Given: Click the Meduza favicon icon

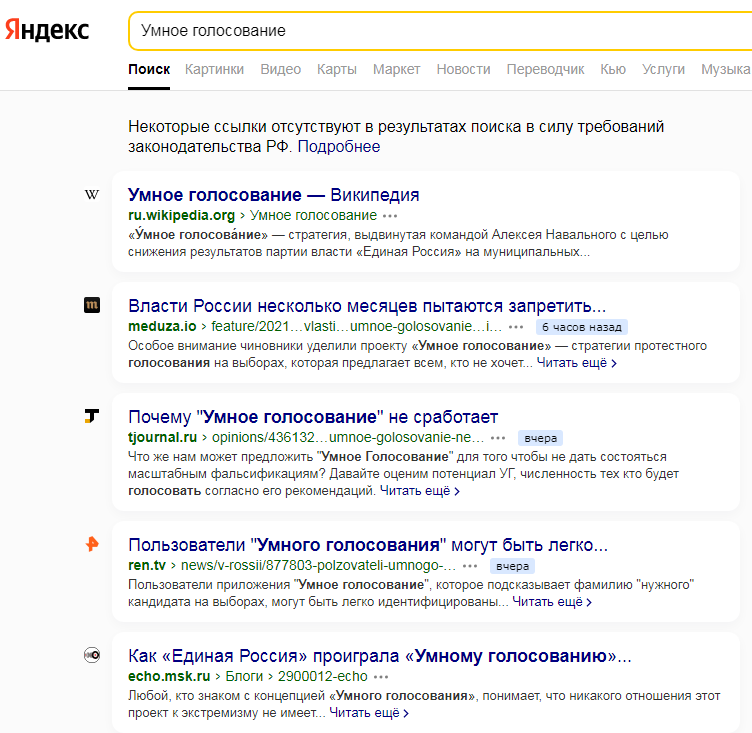Looking at the screenshot, I should (92, 305).
